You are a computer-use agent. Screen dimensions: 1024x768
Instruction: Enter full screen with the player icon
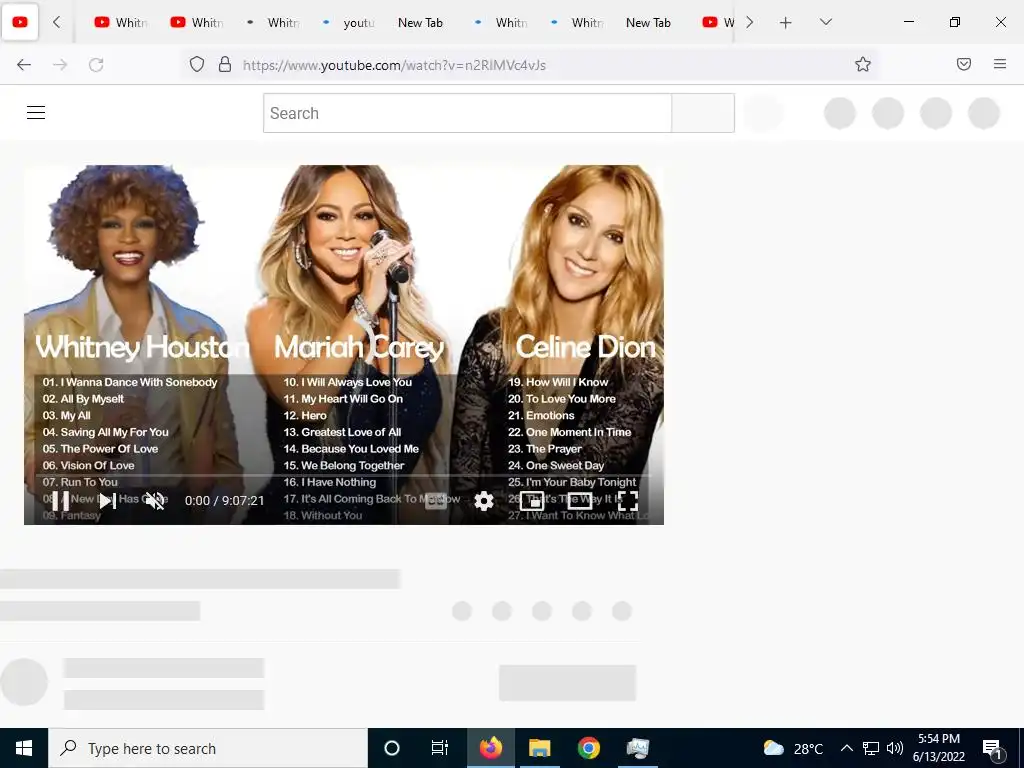coord(628,501)
